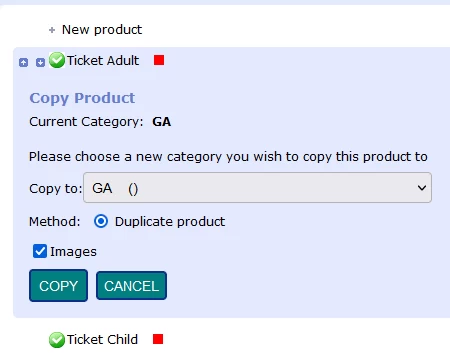Click the bold GA current category value

click(162, 122)
